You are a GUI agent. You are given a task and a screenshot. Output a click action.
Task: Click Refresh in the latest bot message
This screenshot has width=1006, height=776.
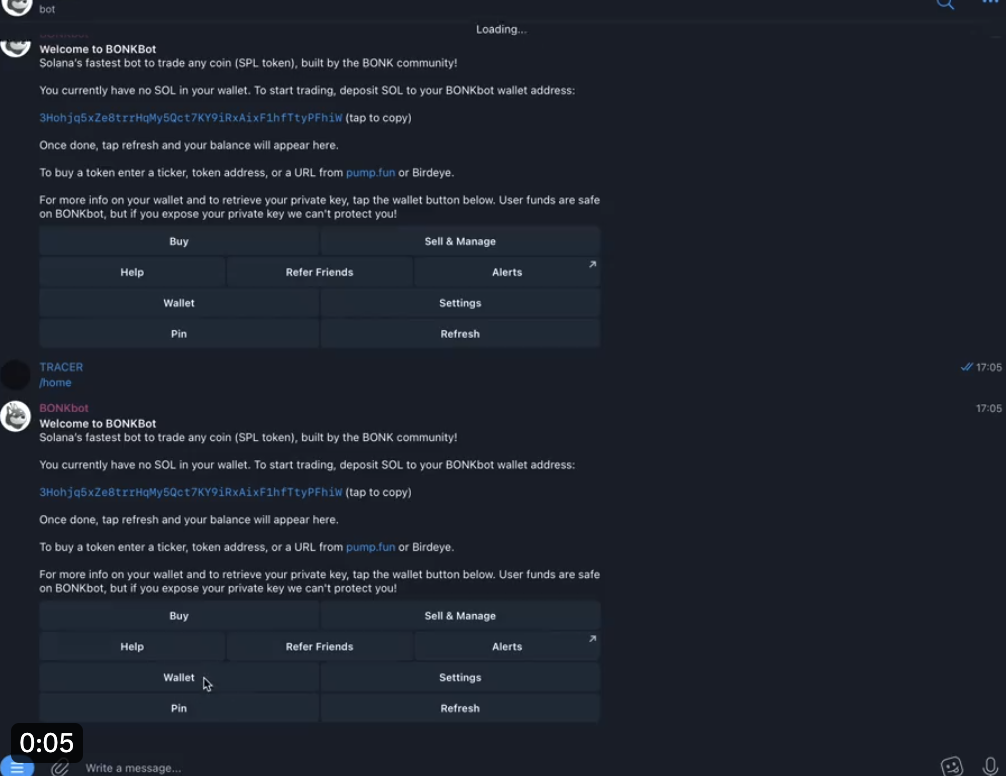(x=460, y=708)
